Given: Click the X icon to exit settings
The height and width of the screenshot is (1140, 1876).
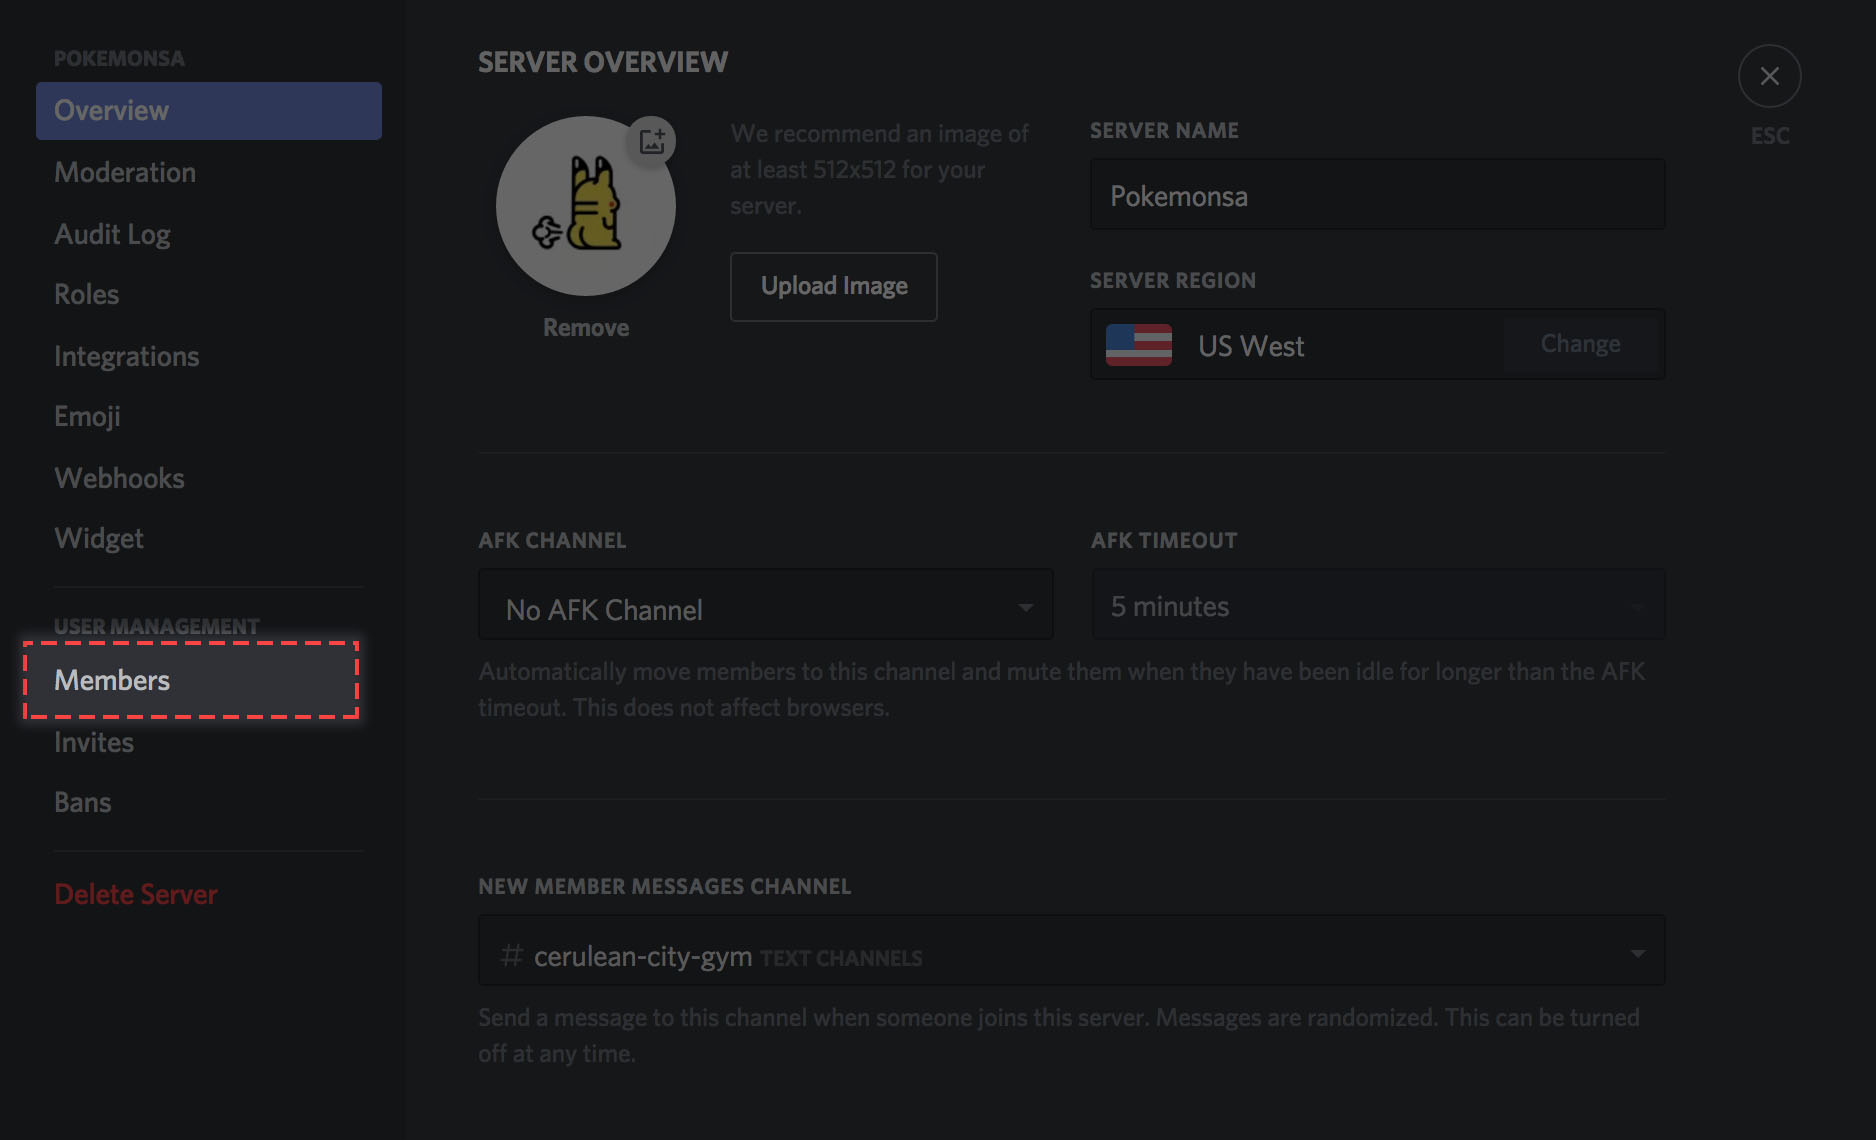Looking at the screenshot, I should 1769,76.
